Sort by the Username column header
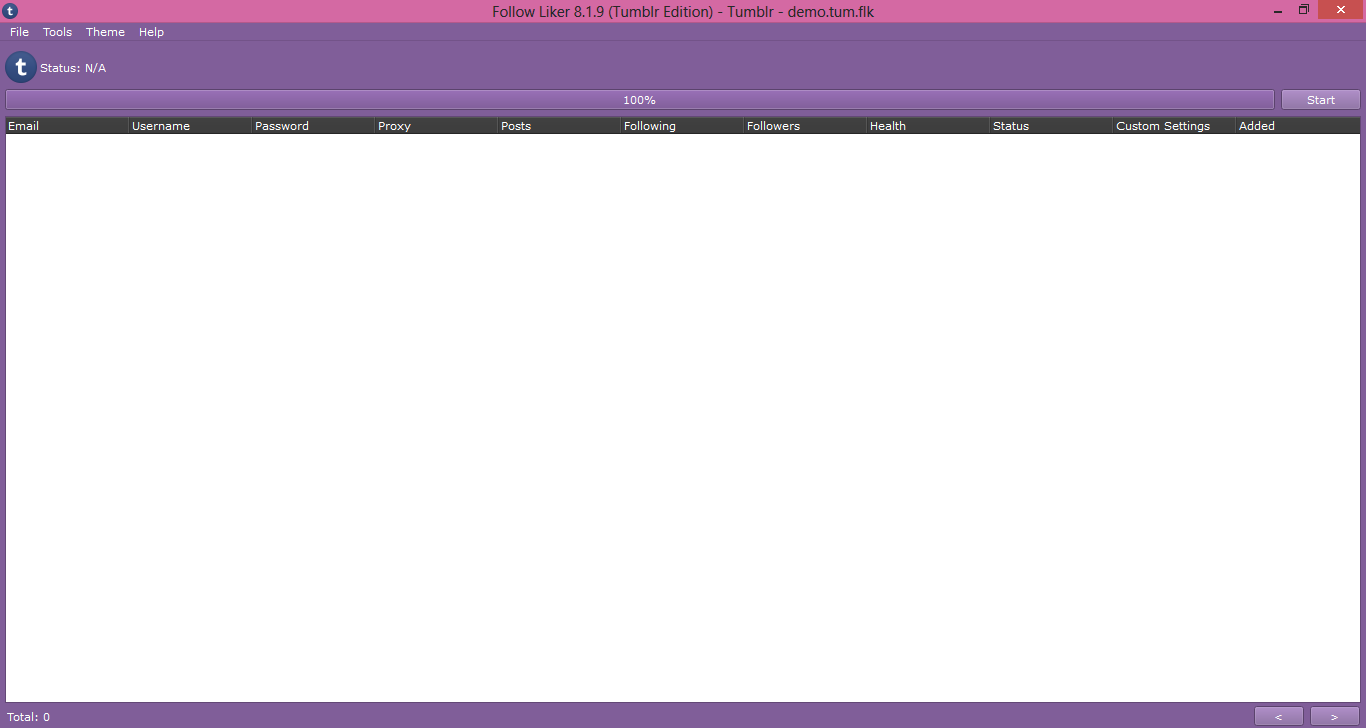The width and height of the screenshot is (1366, 728). point(190,126)
